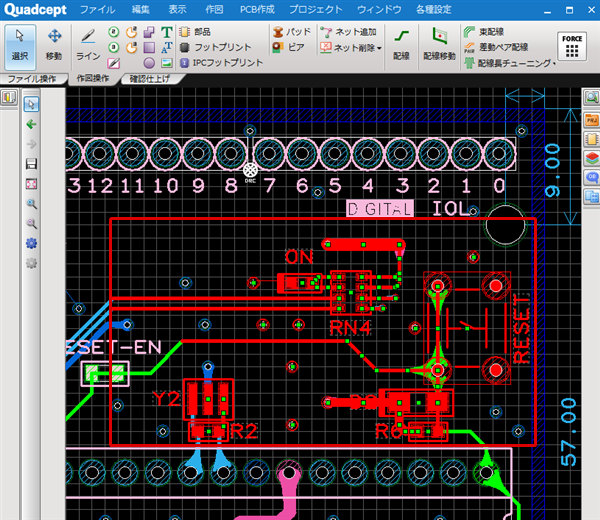Select 束配線 bundle routing
This screenshot has width=600, height=520.
click(x=484, y=32)
